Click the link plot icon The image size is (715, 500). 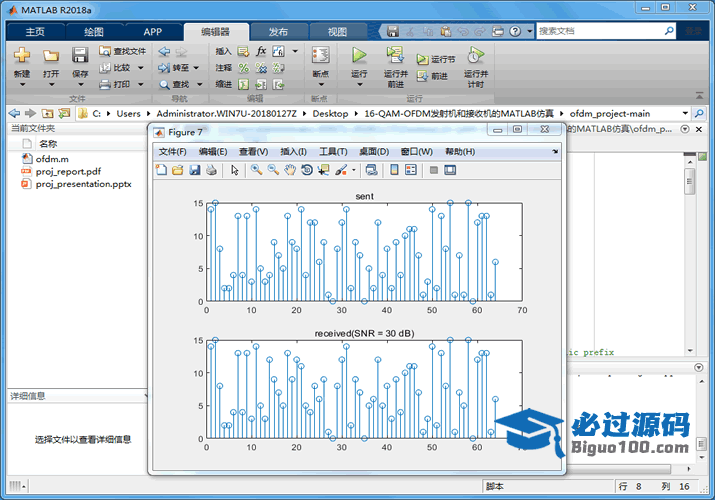point(372,170)
